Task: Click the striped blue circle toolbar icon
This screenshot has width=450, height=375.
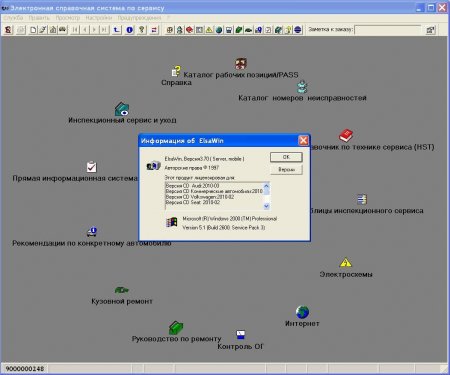Action: click(298, 30)
